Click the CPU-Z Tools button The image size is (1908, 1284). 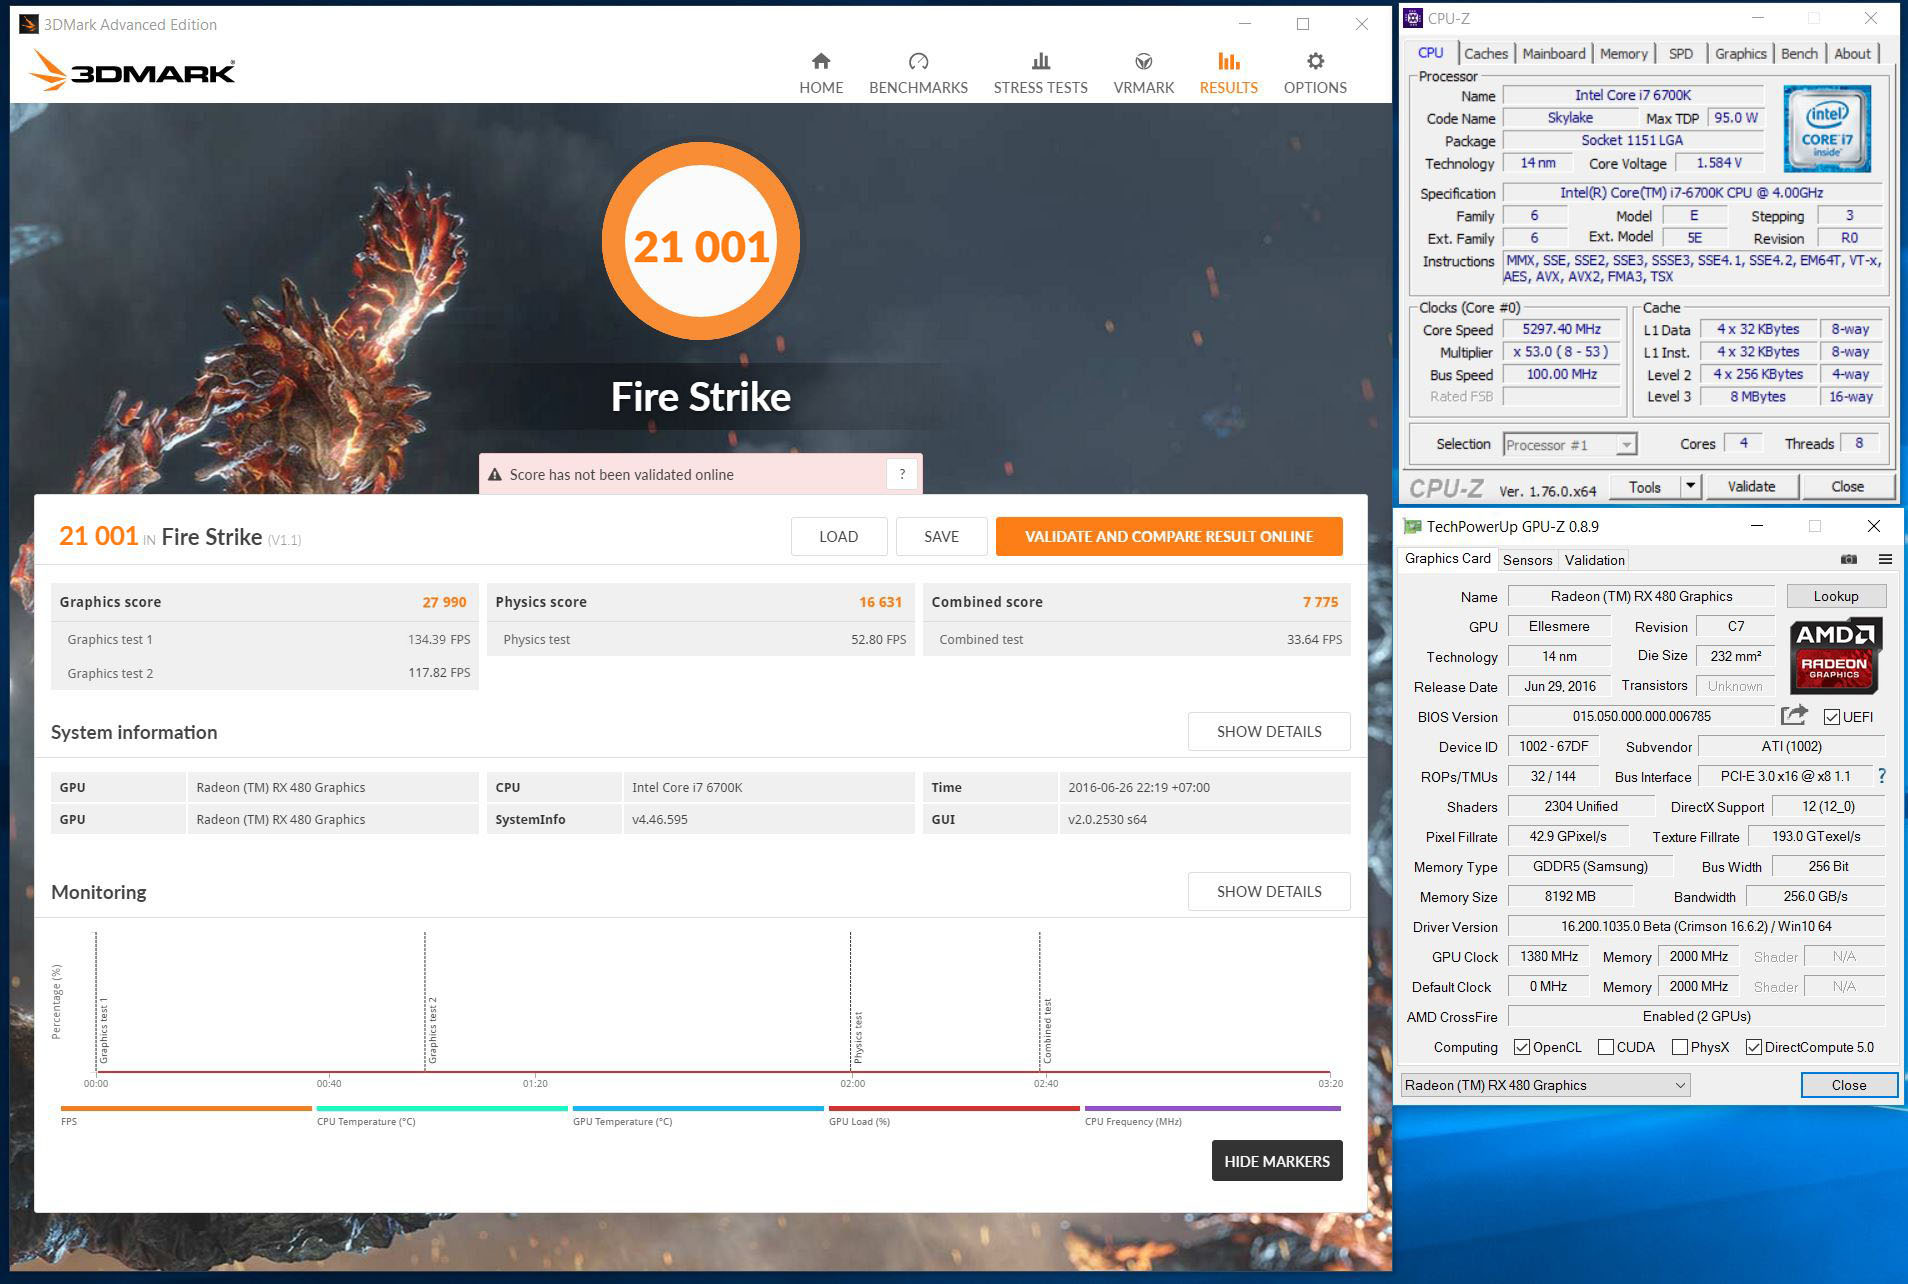(1645, 487)
